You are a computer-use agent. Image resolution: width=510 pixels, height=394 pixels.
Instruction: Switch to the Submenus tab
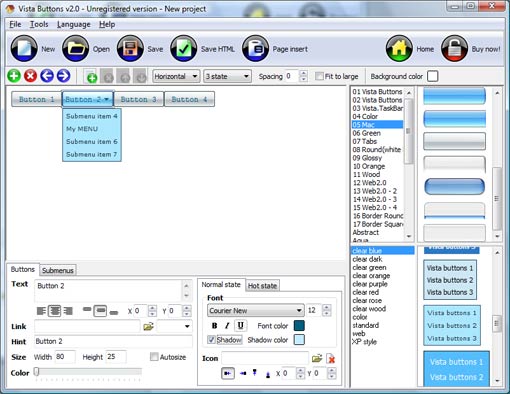coord(58,270)
